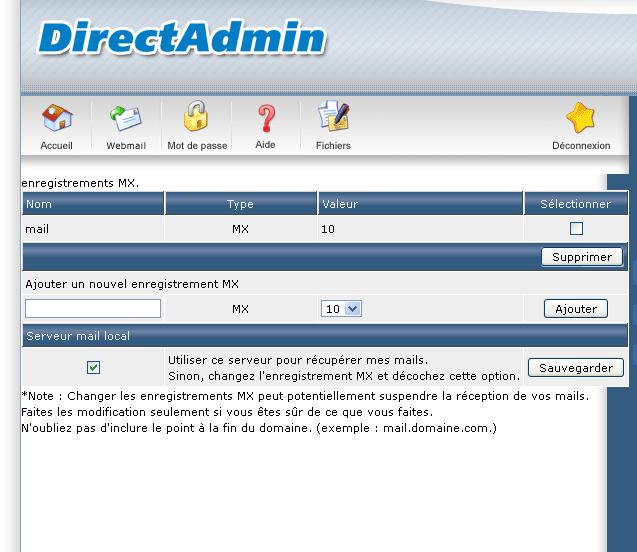Open Fichiers via the documents icon
Image resolution: width=637 pixels, height=552 pixels.
(334, 116)
